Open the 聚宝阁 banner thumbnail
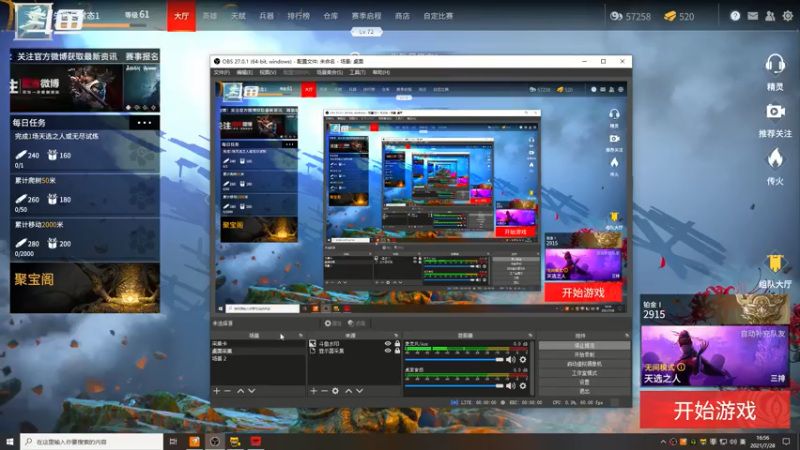Screen dimensions: 800x450 point(85,288)
